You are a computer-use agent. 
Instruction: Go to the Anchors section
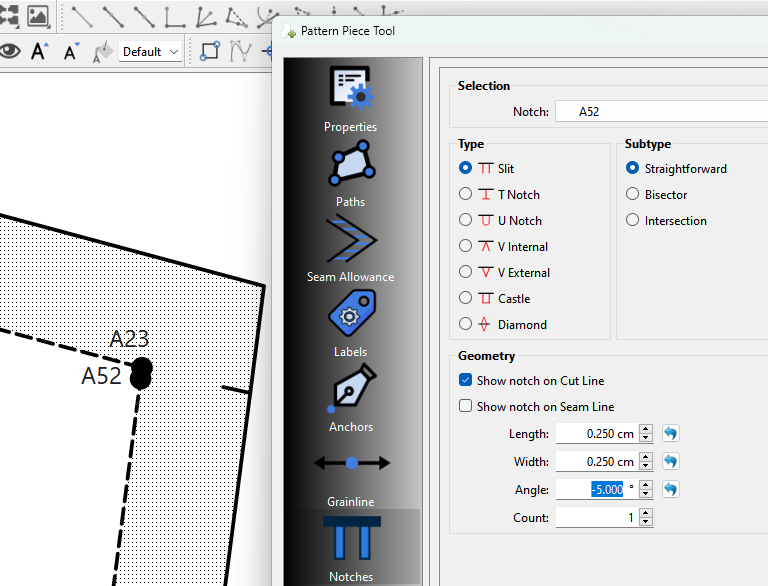click(x=350, y=398)
